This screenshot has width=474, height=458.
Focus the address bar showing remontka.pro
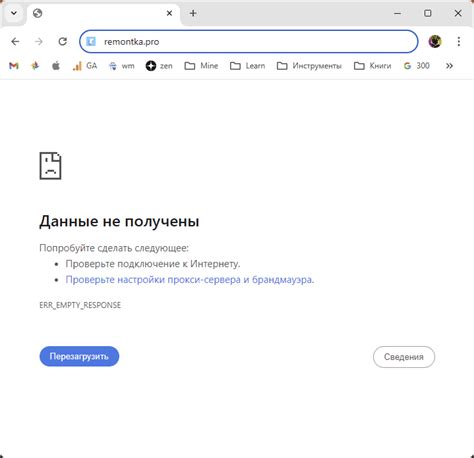(x=249, y=42)
